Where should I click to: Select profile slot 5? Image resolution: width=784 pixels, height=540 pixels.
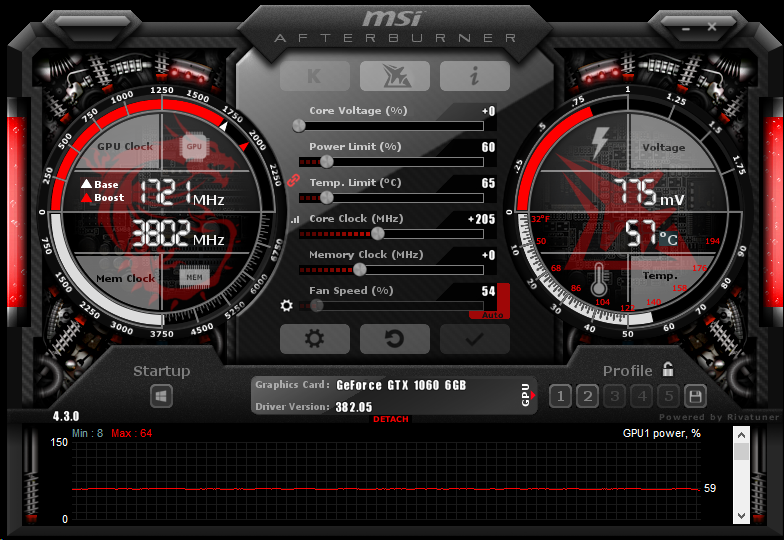[x=669, y=396]
